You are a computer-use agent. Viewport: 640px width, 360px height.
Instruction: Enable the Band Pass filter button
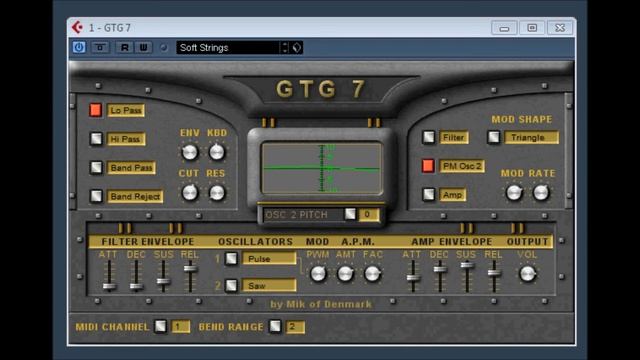point(96,167)
